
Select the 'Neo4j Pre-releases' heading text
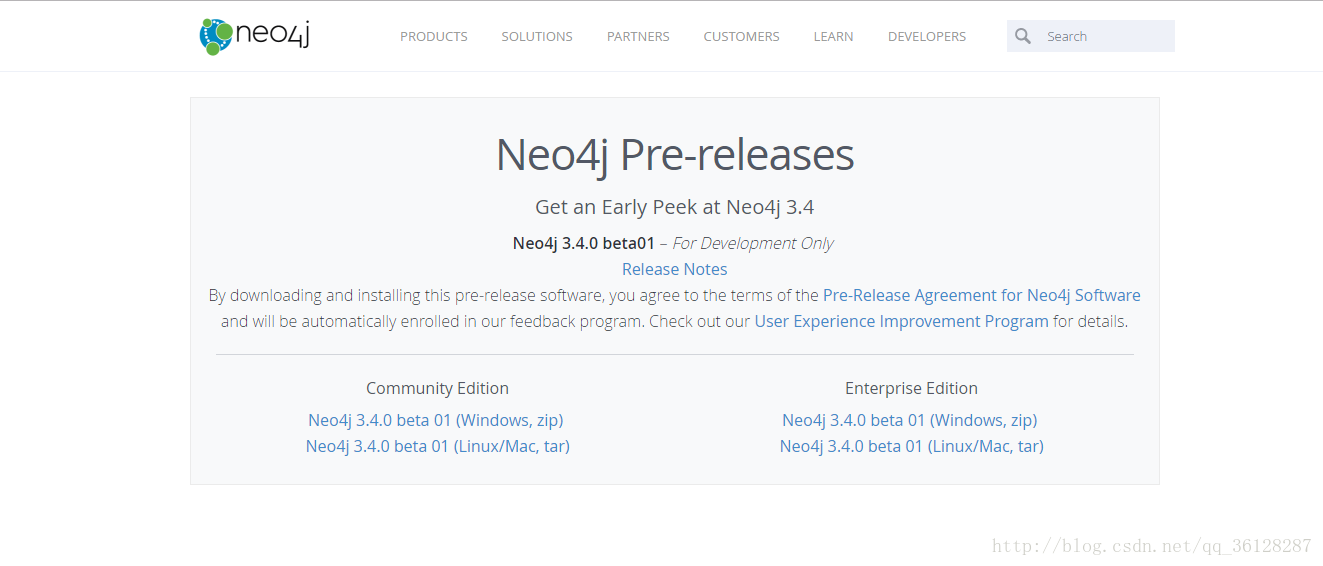pos(675,155)
